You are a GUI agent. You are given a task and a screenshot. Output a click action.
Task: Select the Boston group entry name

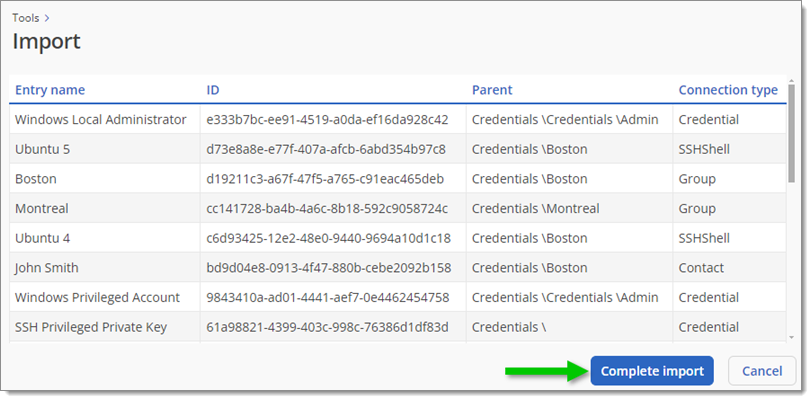(x=36, y=179)
